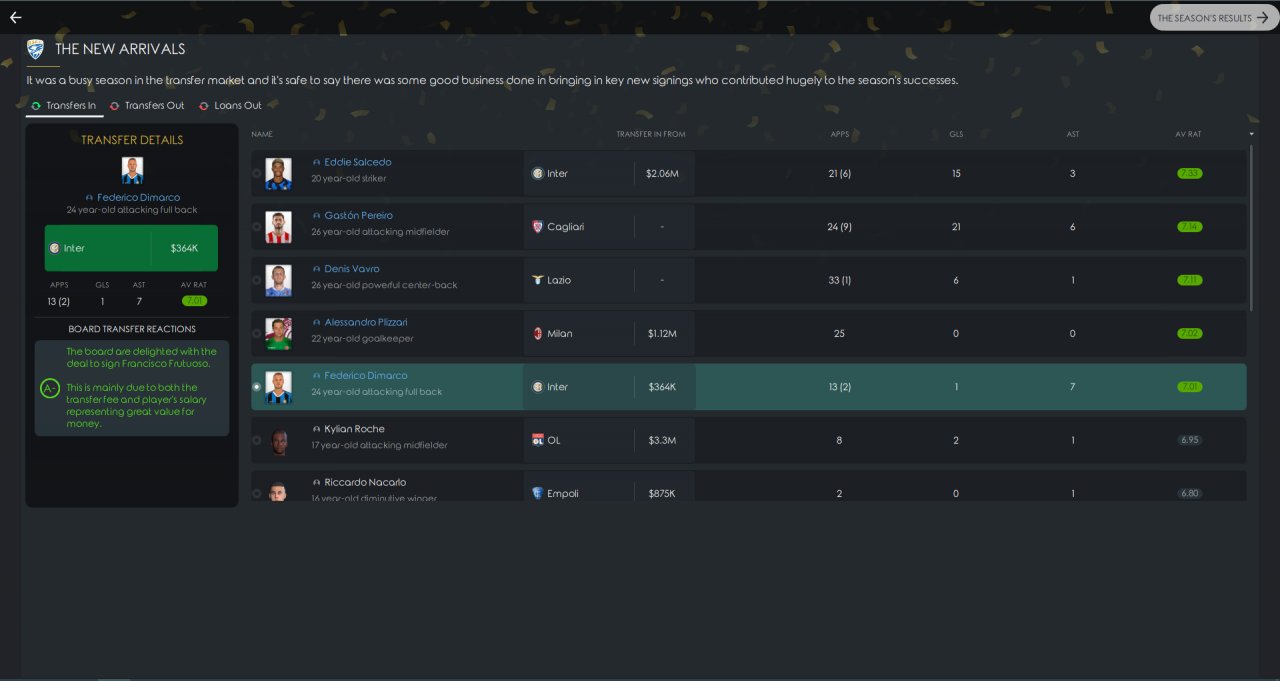Open Denis Vavro's player portrait
1280x681 pixels.
pyautogui.click(x=278, y=280)
